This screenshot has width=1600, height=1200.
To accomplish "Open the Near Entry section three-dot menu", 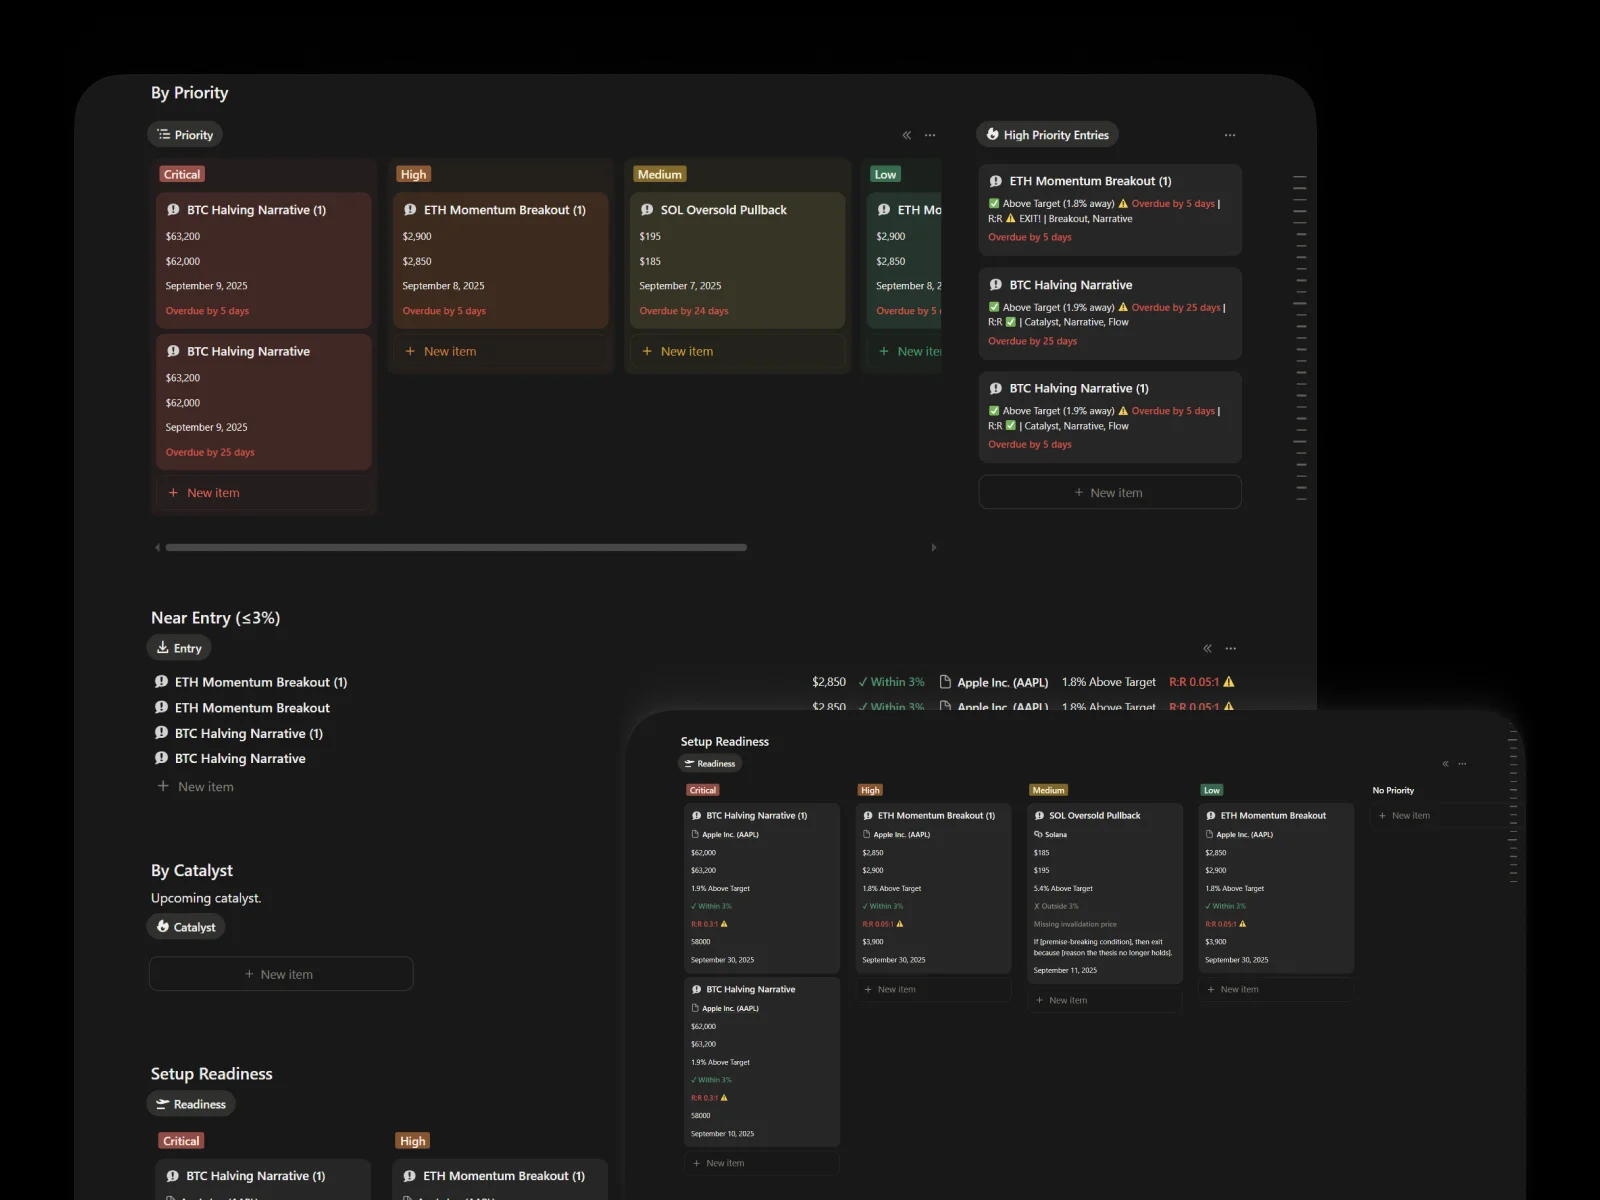I will [1230, 648].
